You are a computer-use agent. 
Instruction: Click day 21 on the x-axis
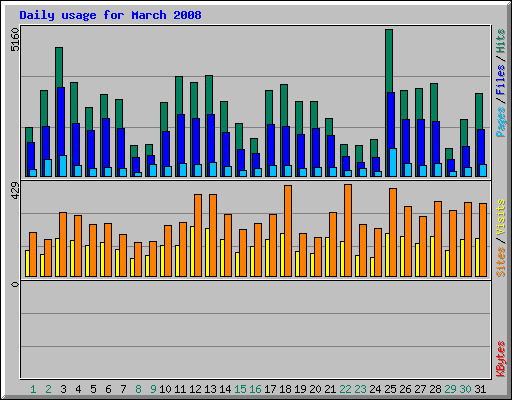pos(330,389)
